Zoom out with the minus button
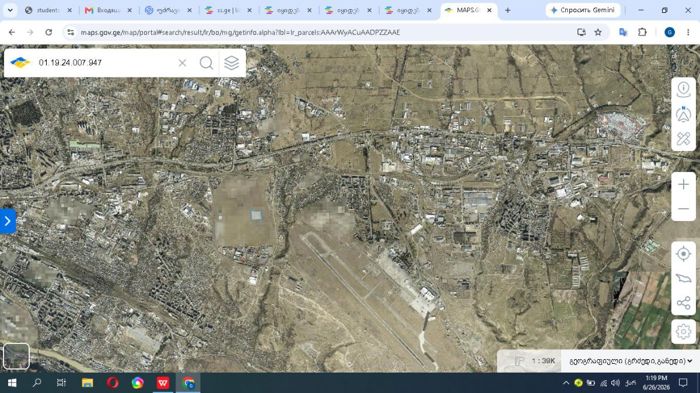Screen dimensions: 700x393 tap(683, 209)
